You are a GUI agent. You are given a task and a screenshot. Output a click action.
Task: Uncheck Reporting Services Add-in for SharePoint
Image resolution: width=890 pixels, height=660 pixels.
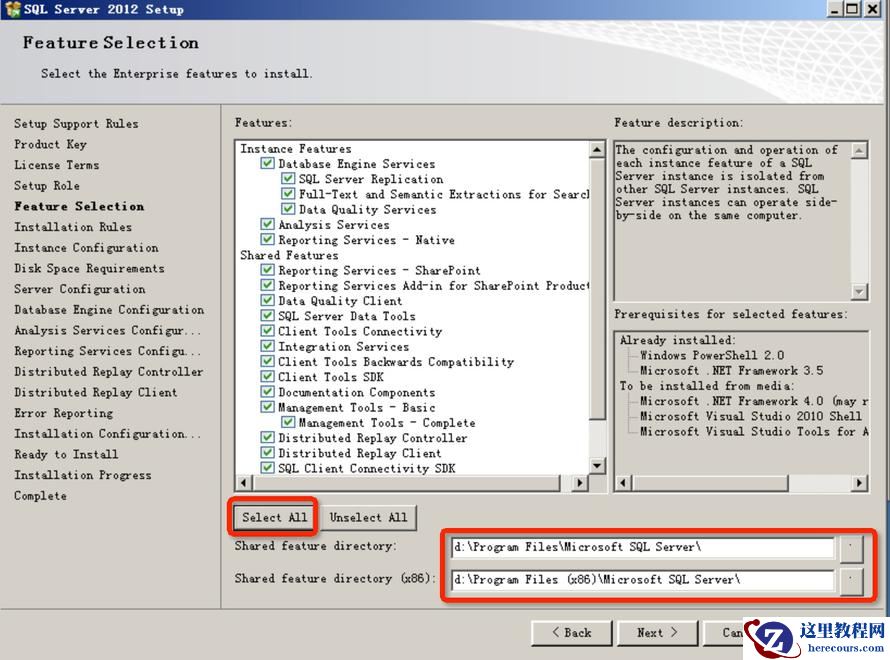(x=267, y=285)
